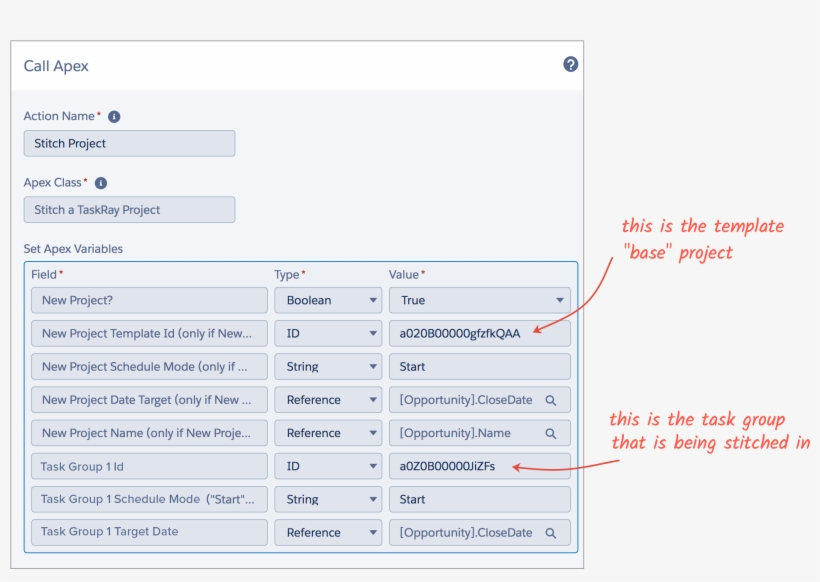This screenshot has height=582, width=820.
Task: Click the New Project? field name box
Action: point(148,301)
